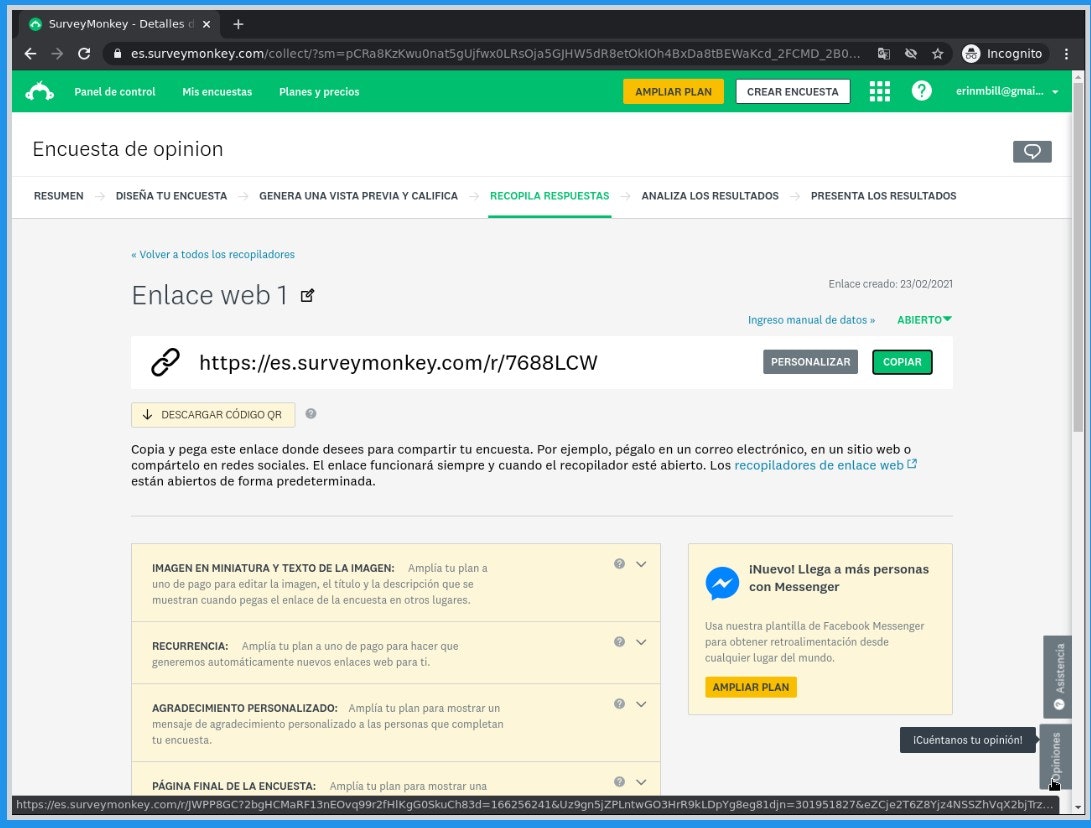Screen dimensions: 1091x828
Task: Open Panel de control in the header
Action: pyautogui.click(x=115, y=91)
